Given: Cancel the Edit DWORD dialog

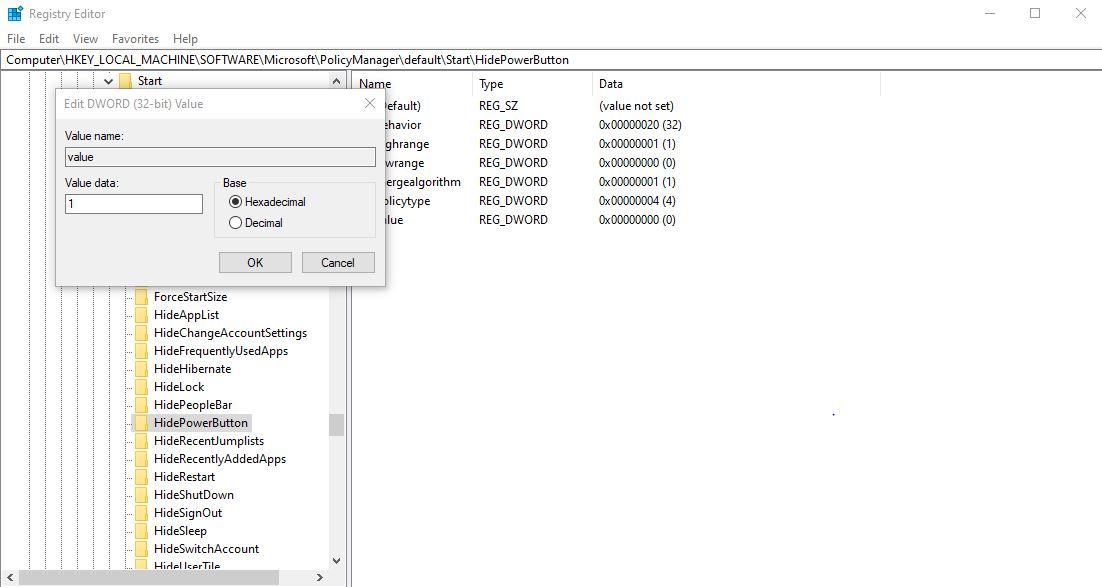Looking at the screenshot, I should (x=337, y=262).
